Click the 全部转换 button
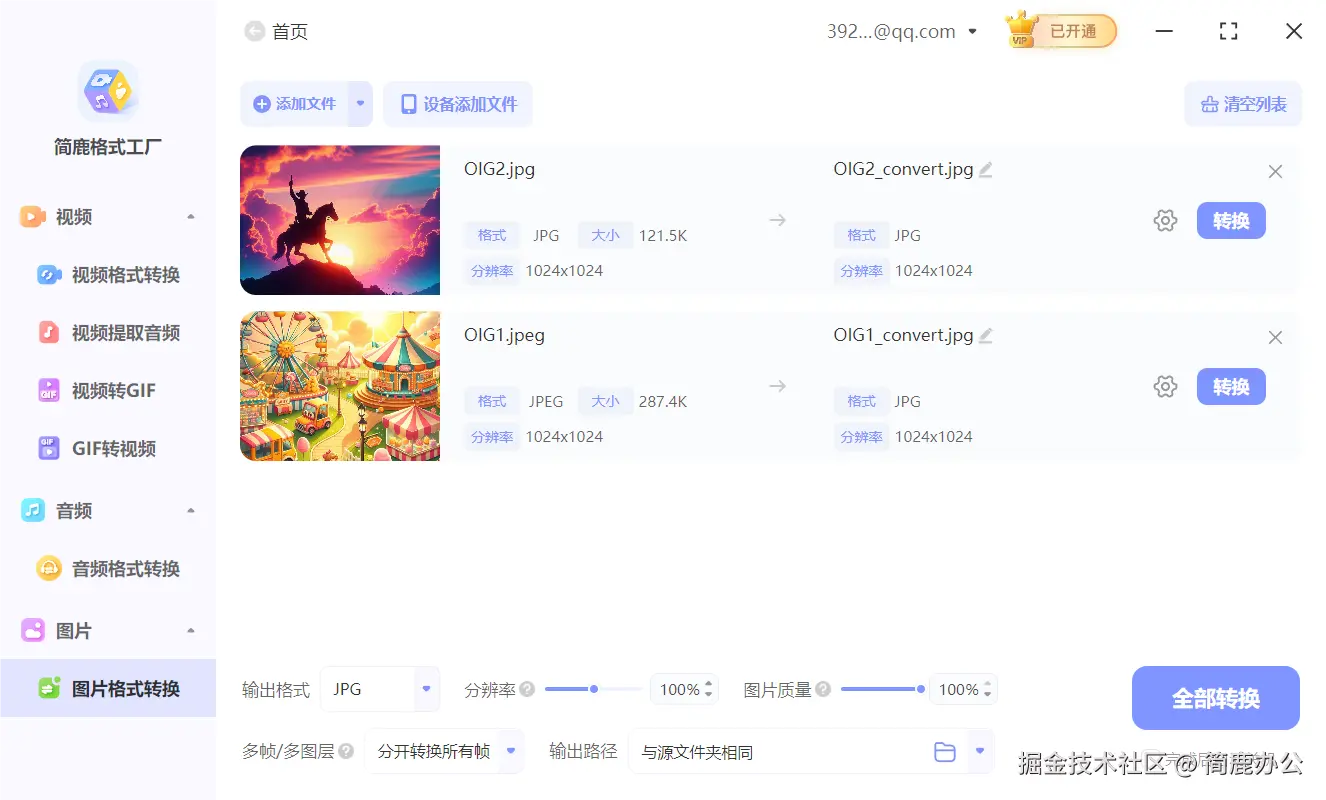Viewport: 1326px width, 800px height. coord(1216,698)
